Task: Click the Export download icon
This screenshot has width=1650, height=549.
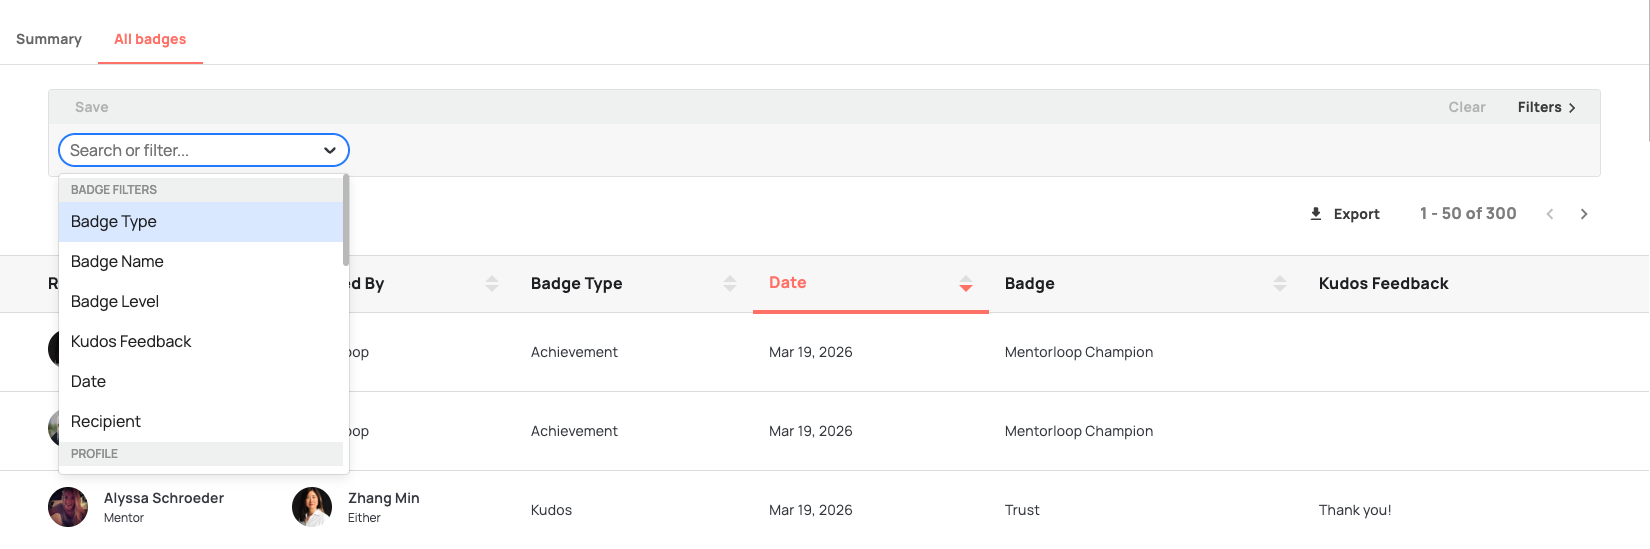Action: (x=1316, y=214)
